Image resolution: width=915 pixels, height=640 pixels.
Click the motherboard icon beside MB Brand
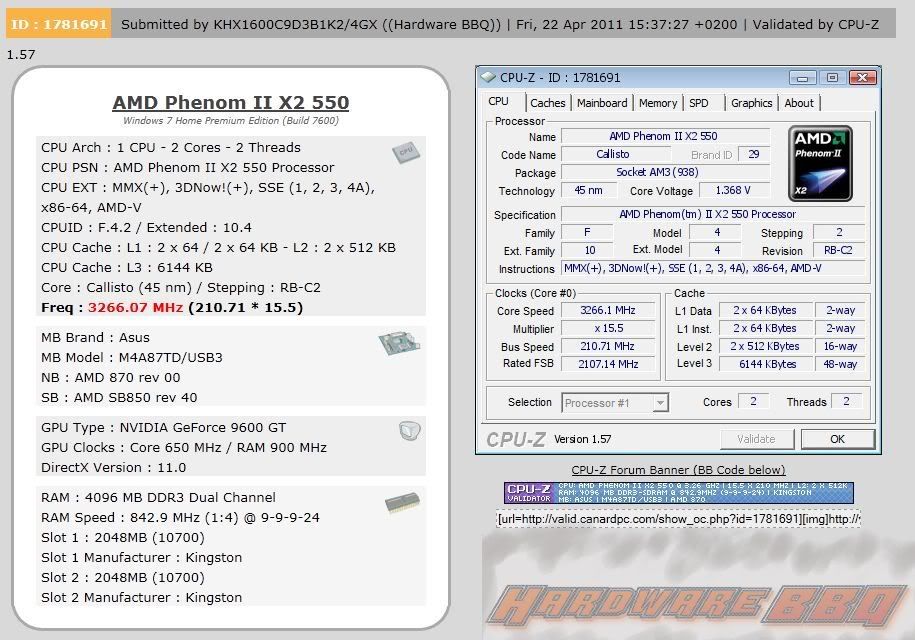tap(399, 343)
